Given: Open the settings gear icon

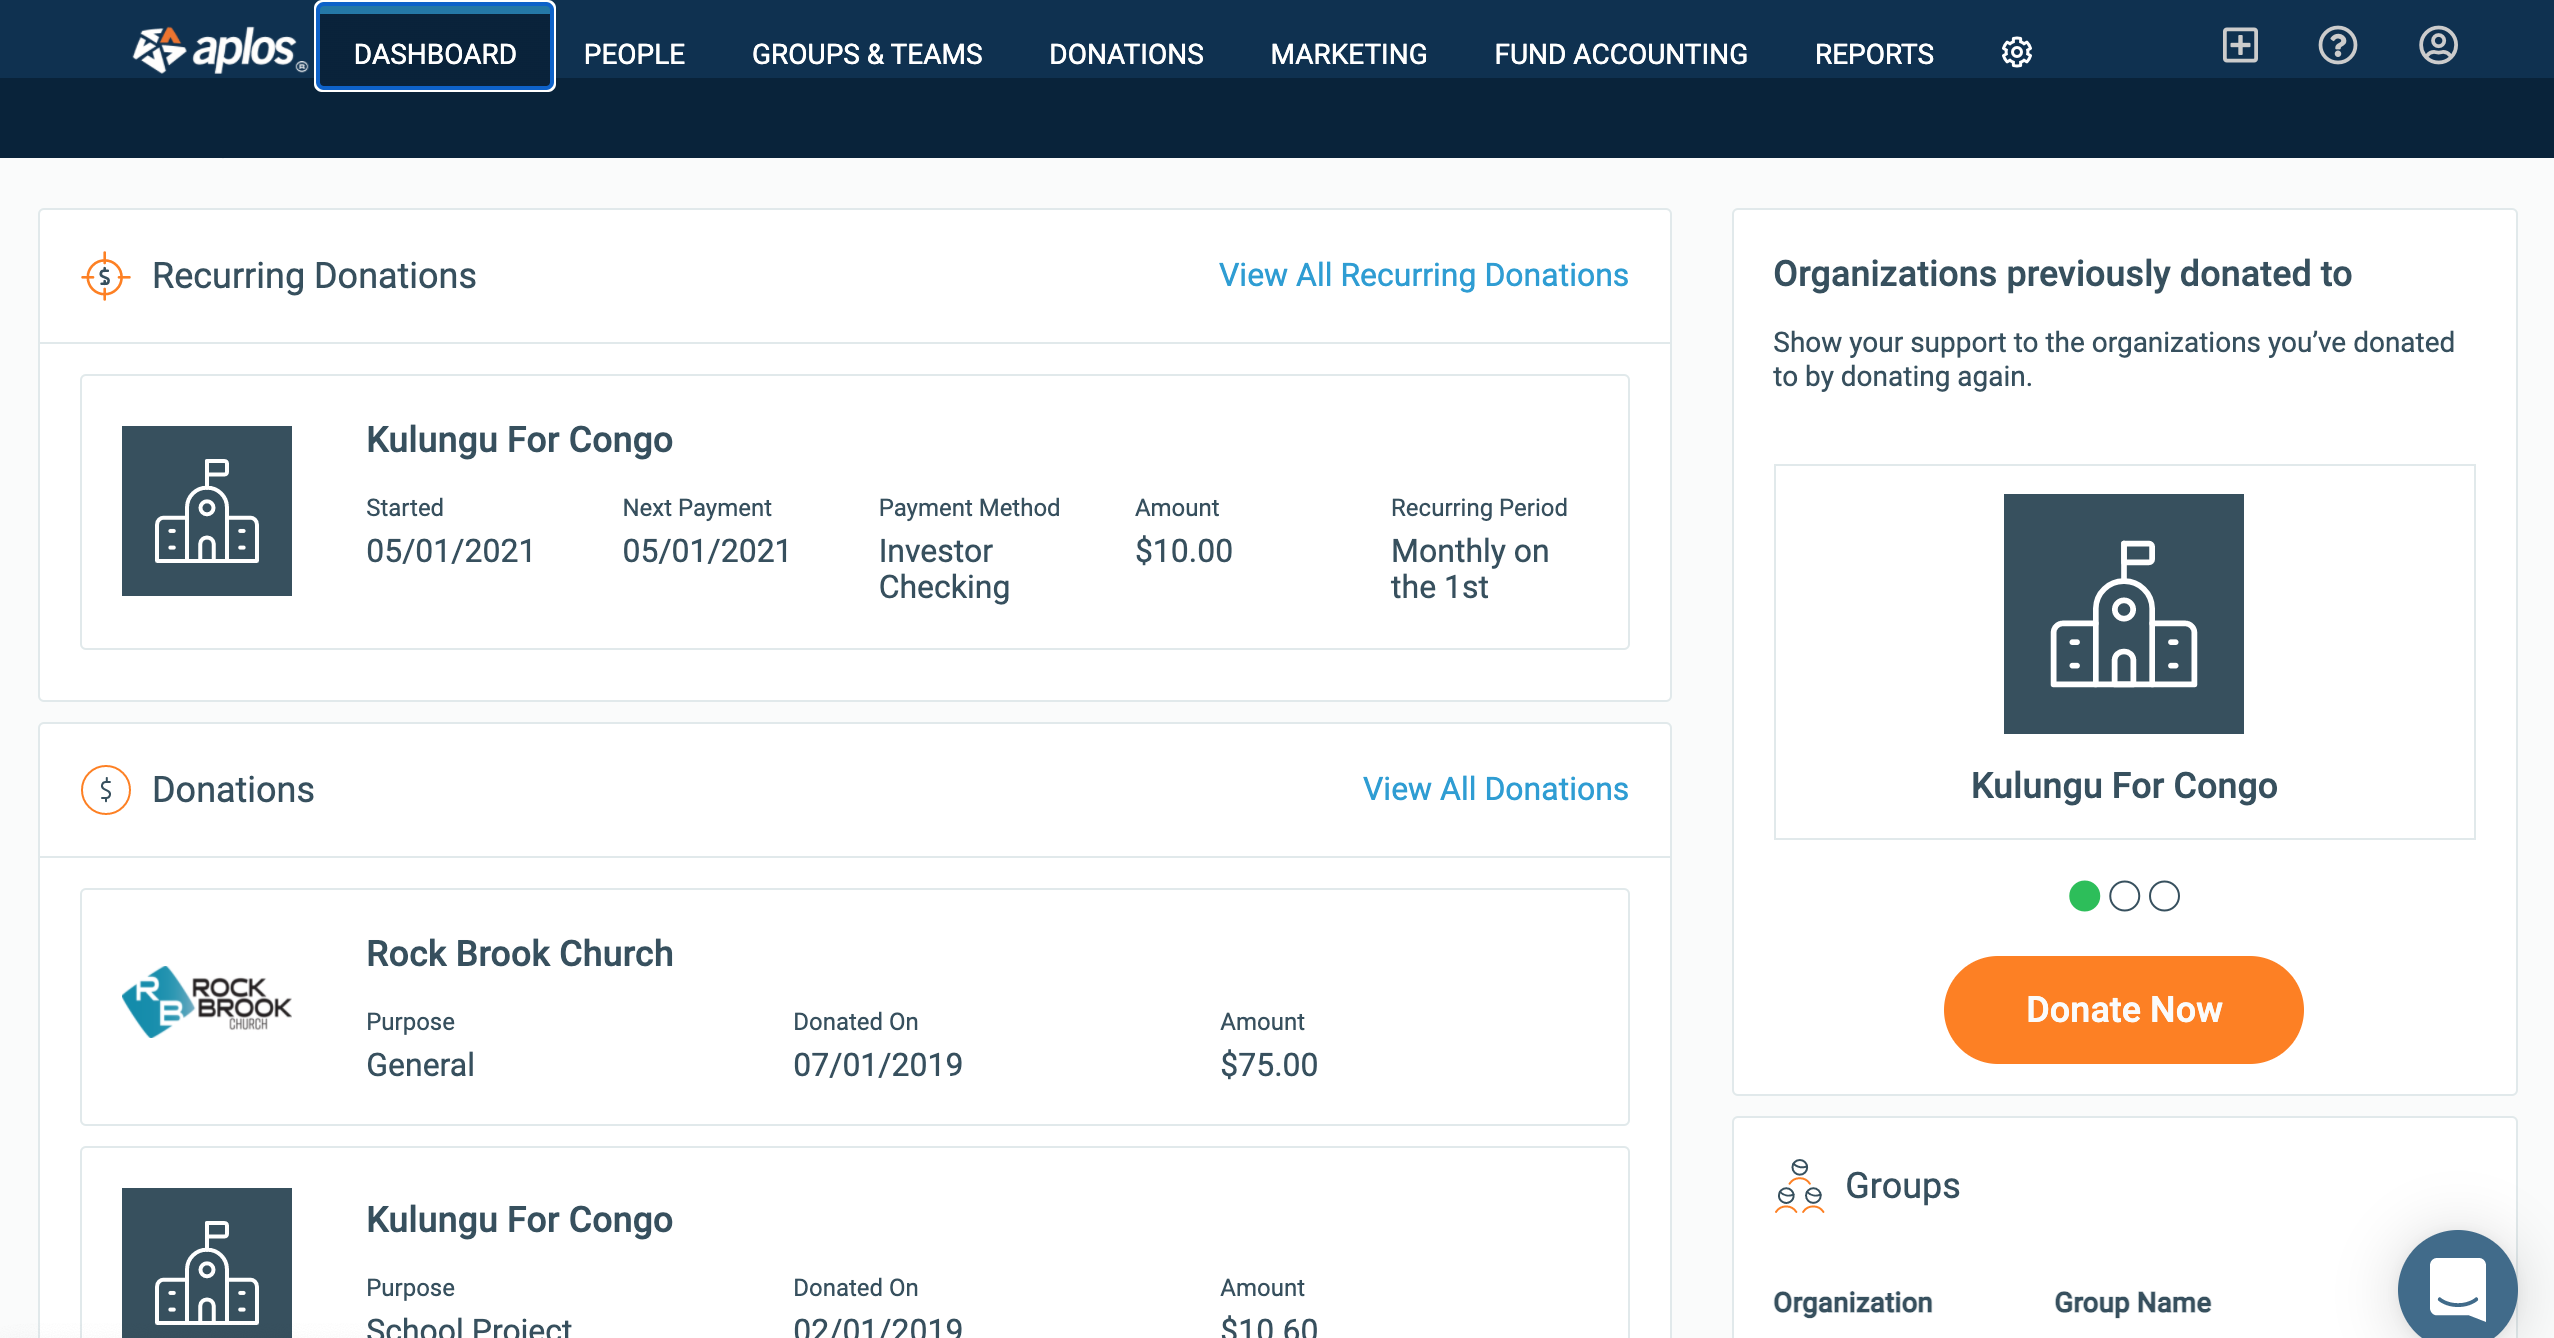Looking at the screenshot, I should (x=2016, y=52).
